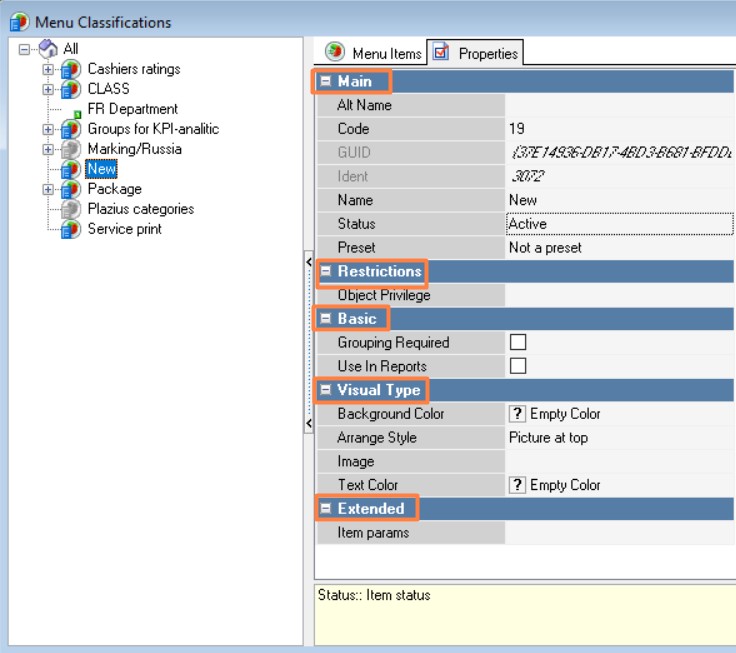This screenshot has height=653, width=736.
Task: Enable the Grouping Required checkbox
Action: point(518,342)
